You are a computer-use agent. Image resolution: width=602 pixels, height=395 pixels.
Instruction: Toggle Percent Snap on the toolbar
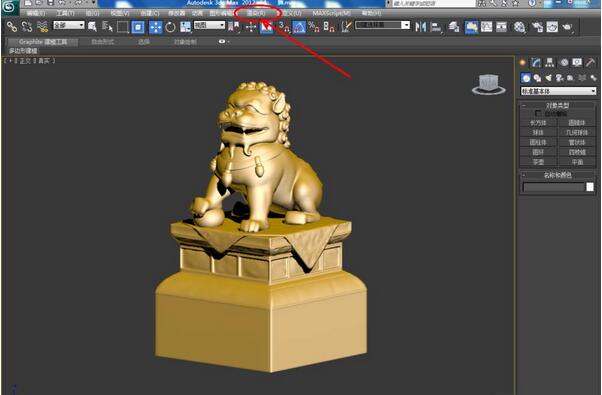click(314, 27)
